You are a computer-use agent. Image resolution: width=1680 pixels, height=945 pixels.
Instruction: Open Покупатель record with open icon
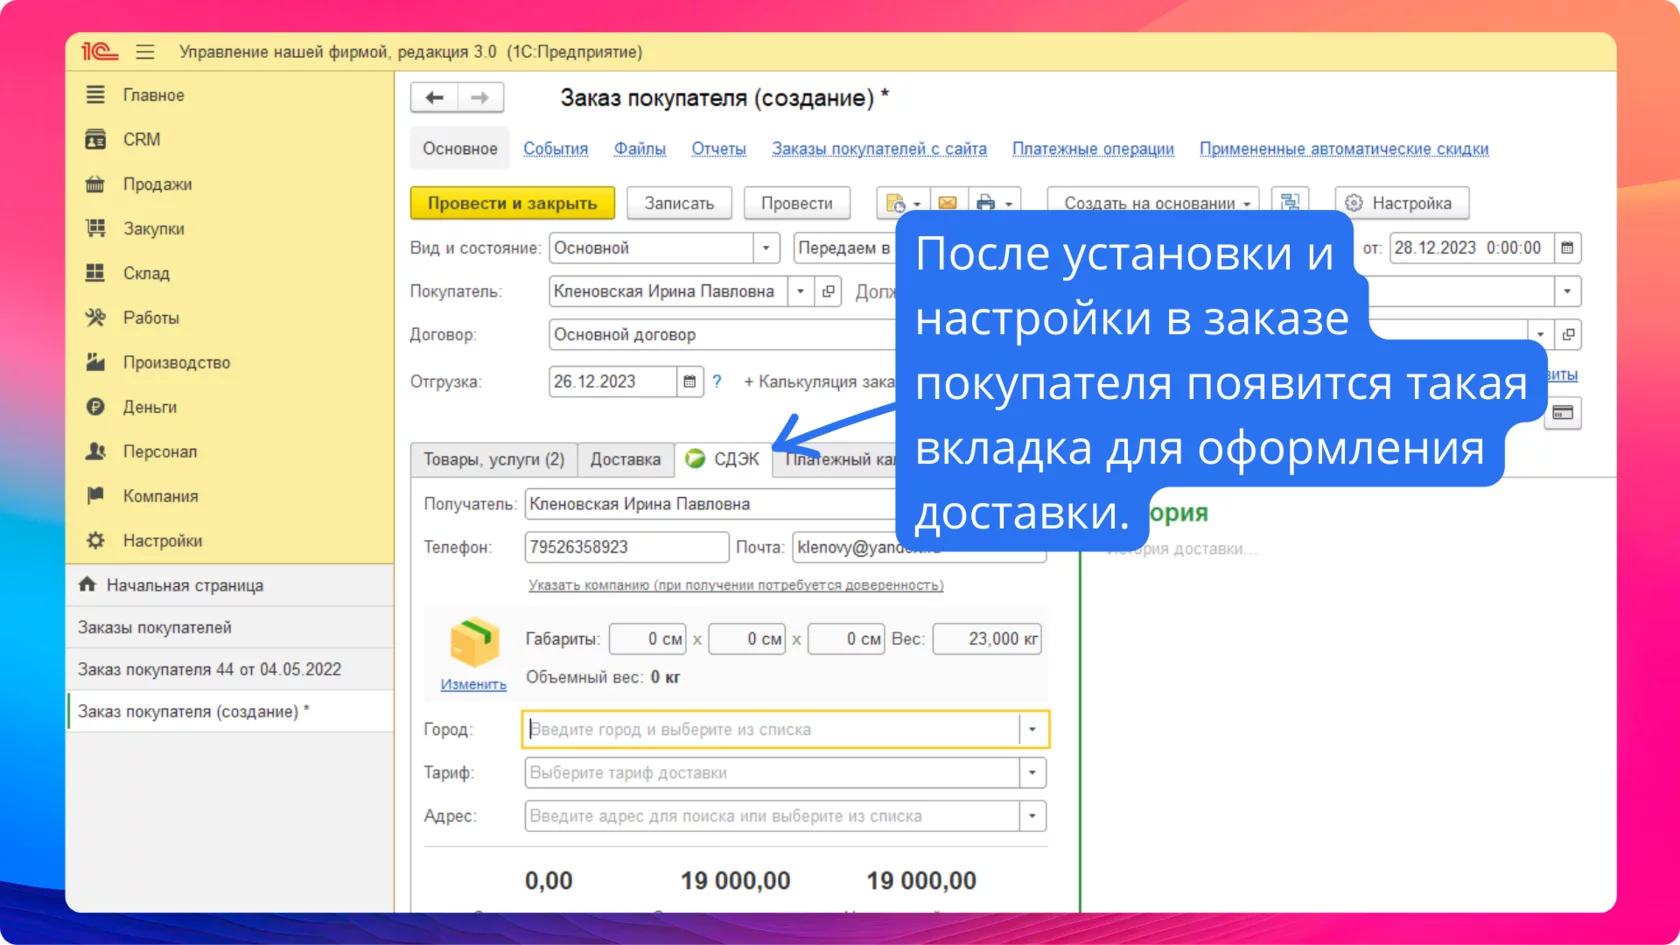(x=828, y=291)
